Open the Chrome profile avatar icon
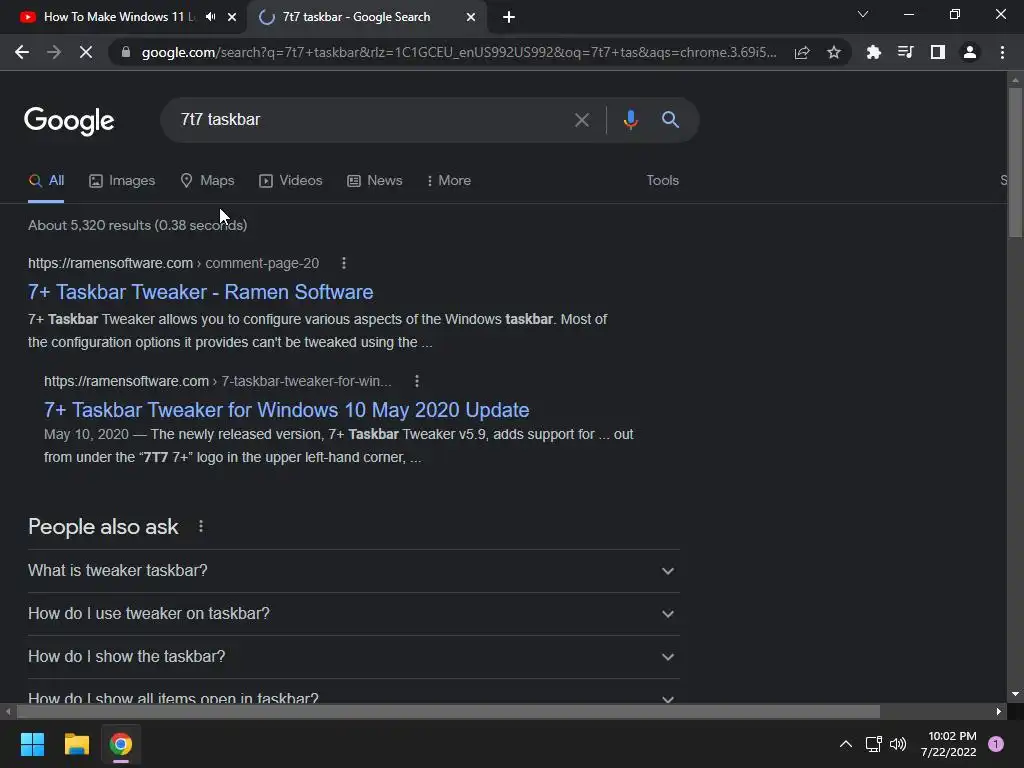1024x768 pixels. click(970, 52)
